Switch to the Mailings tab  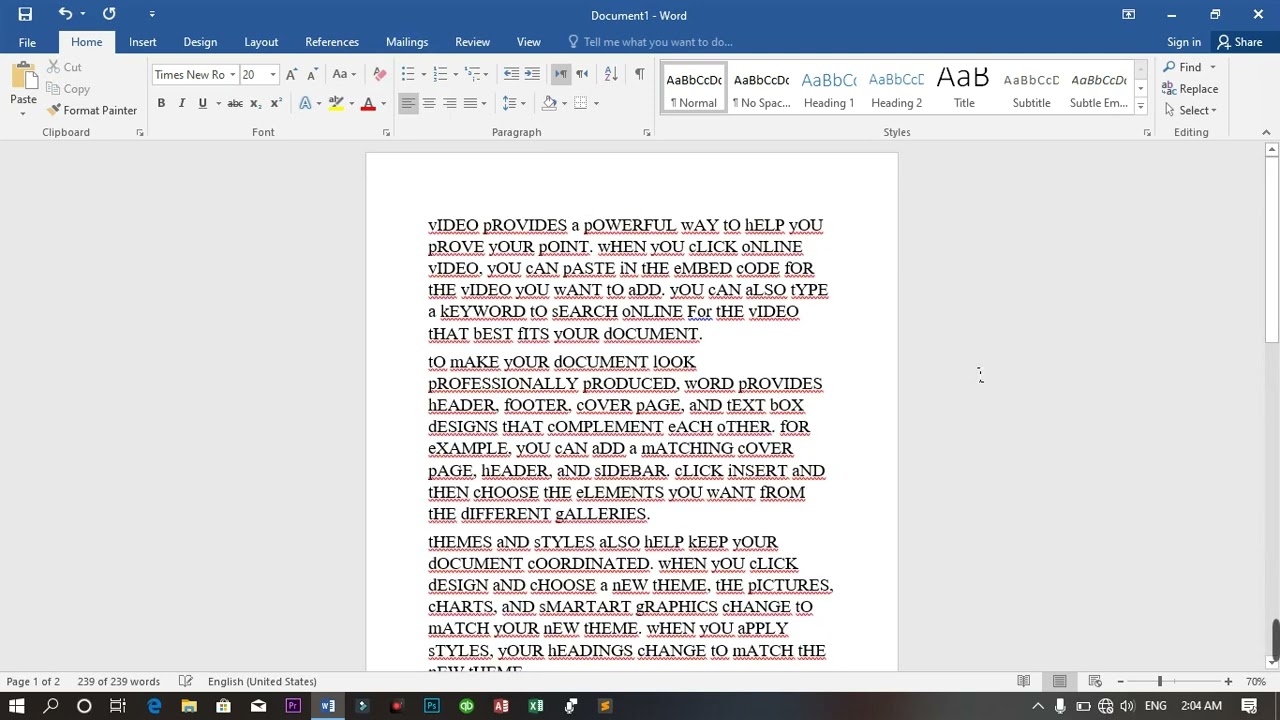click(x=407, y=42)
